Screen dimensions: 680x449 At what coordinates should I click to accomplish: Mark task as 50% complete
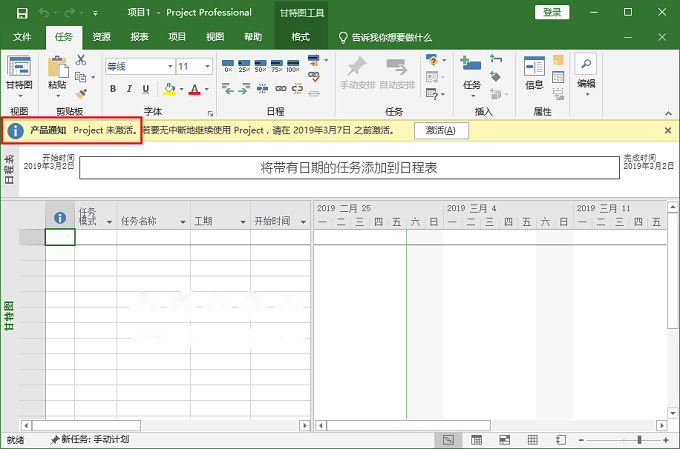coord(260,66)
